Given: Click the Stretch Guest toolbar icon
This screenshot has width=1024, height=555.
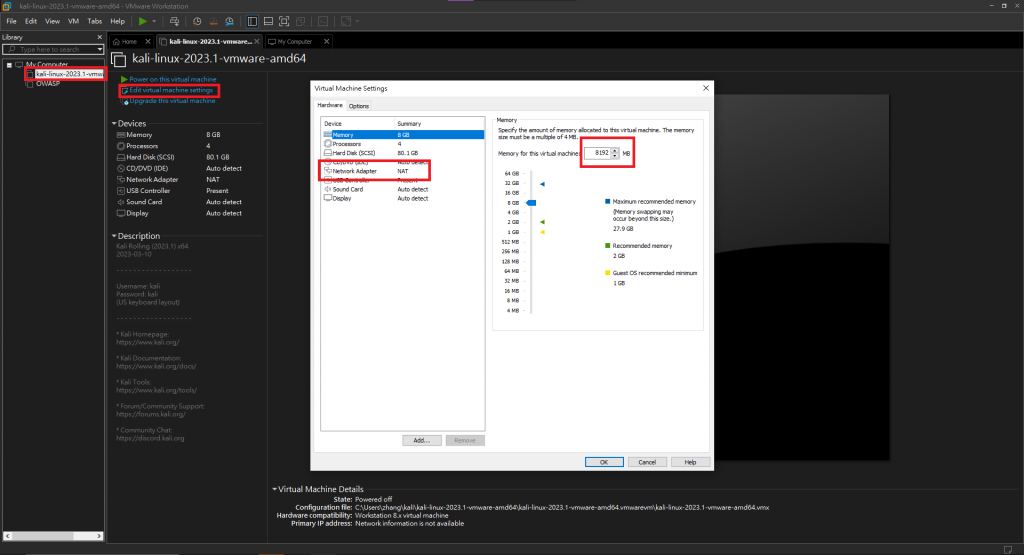Looking at the screenshot, I should (x=346, y=22).
